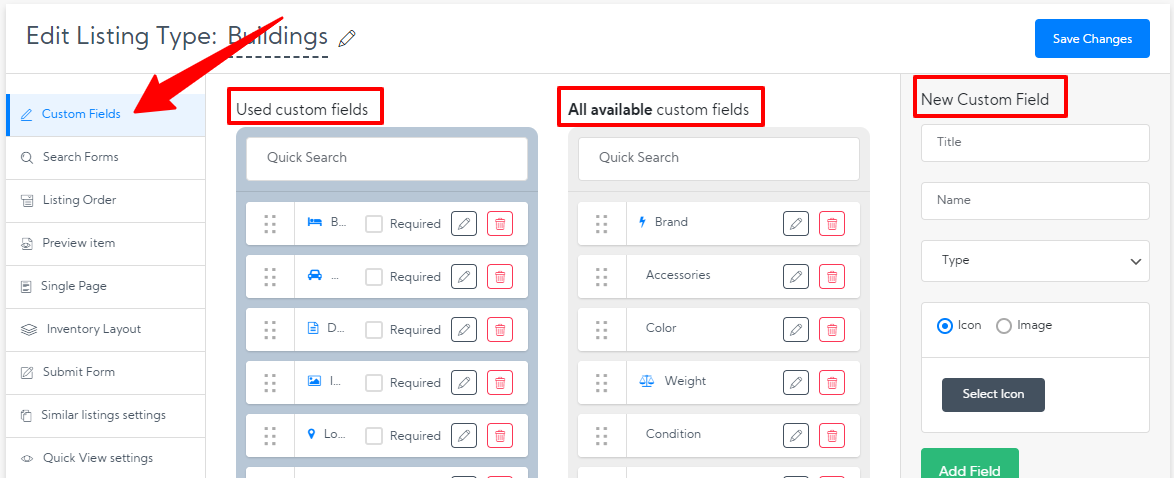Open the Submit Form section
Image resolution: width=1174 pixels, height=478 pixels.
point(78,372)
